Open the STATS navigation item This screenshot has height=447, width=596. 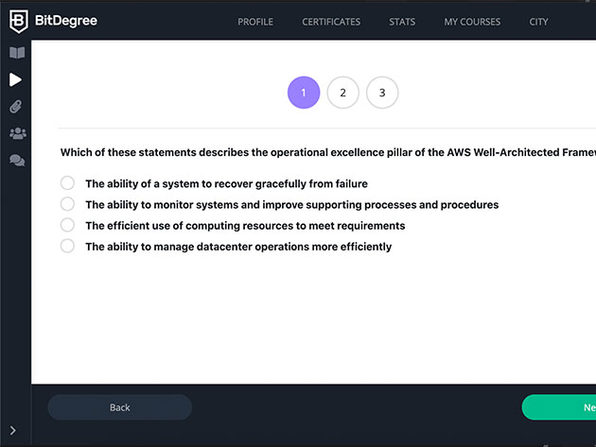tap(402, 22)
